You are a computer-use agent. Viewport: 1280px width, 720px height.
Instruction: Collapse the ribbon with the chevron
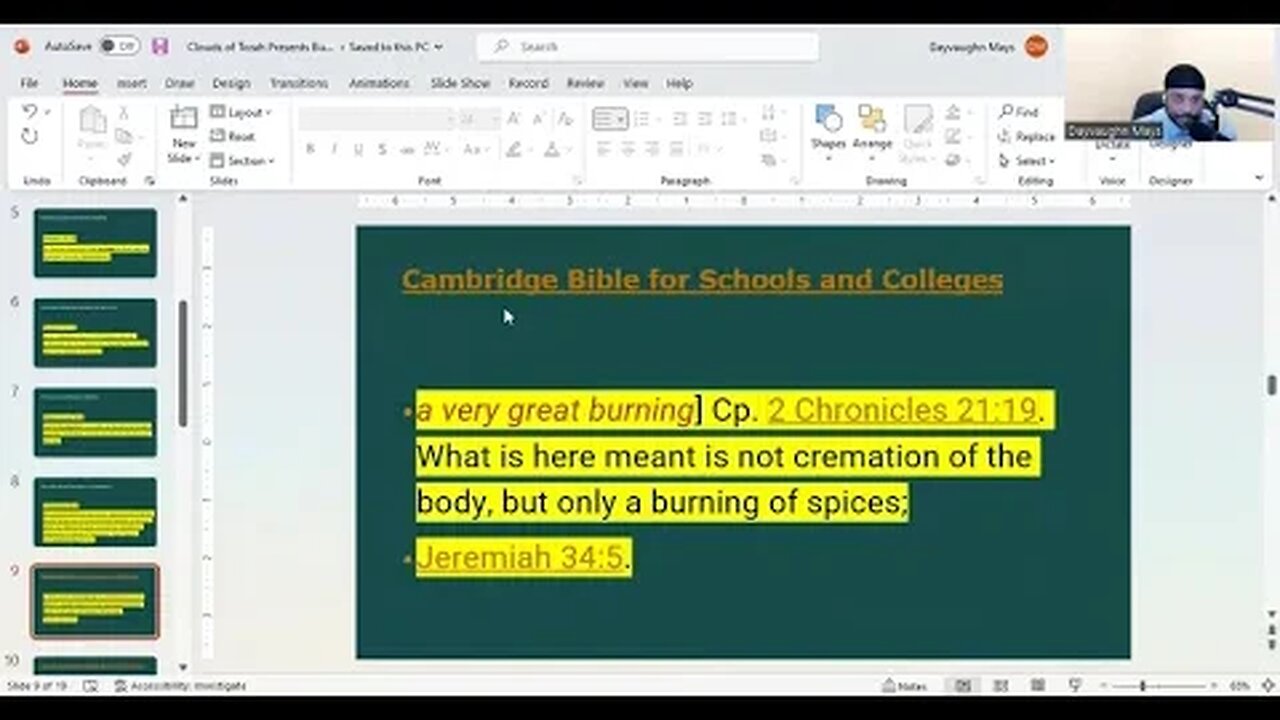click(x=1259, y=178)
